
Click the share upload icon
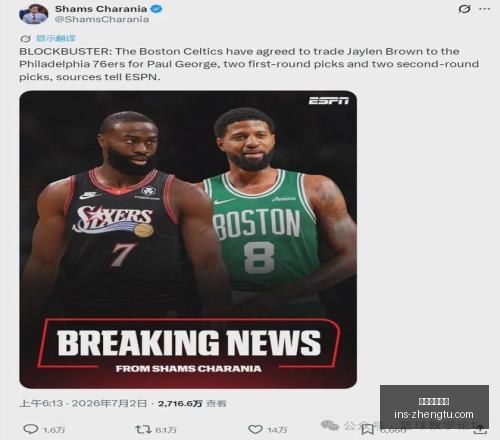point(480,430)
